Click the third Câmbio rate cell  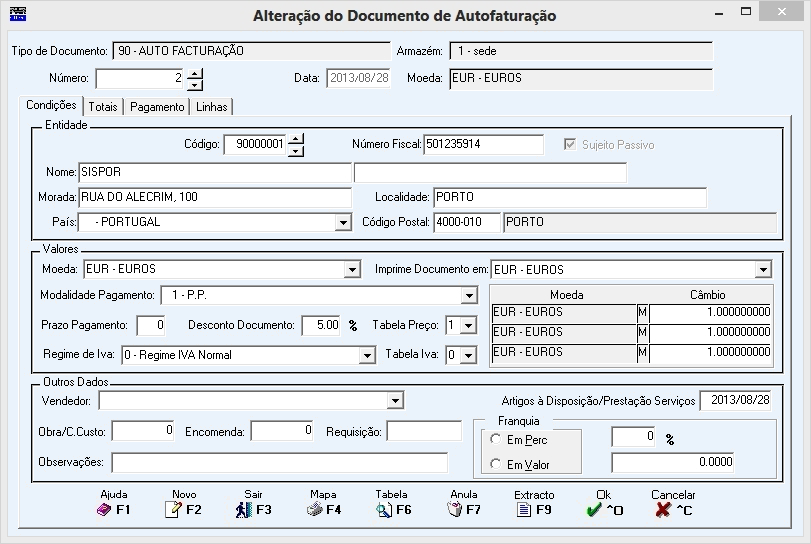point(710,353)
